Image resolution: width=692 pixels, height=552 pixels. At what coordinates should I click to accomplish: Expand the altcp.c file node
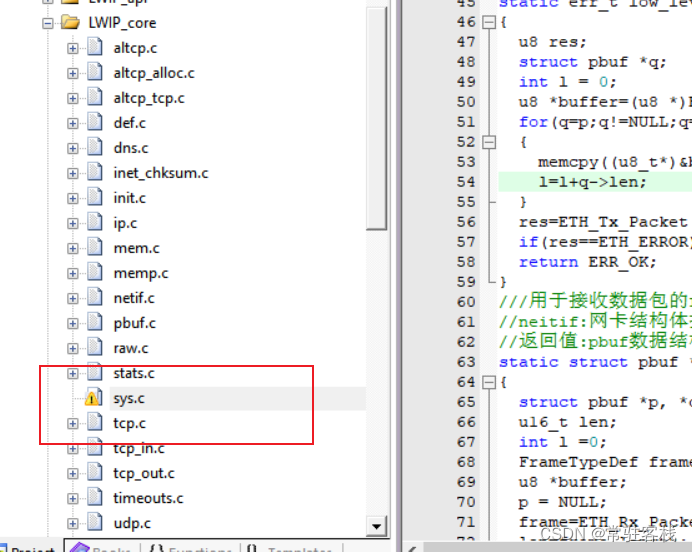73,48
